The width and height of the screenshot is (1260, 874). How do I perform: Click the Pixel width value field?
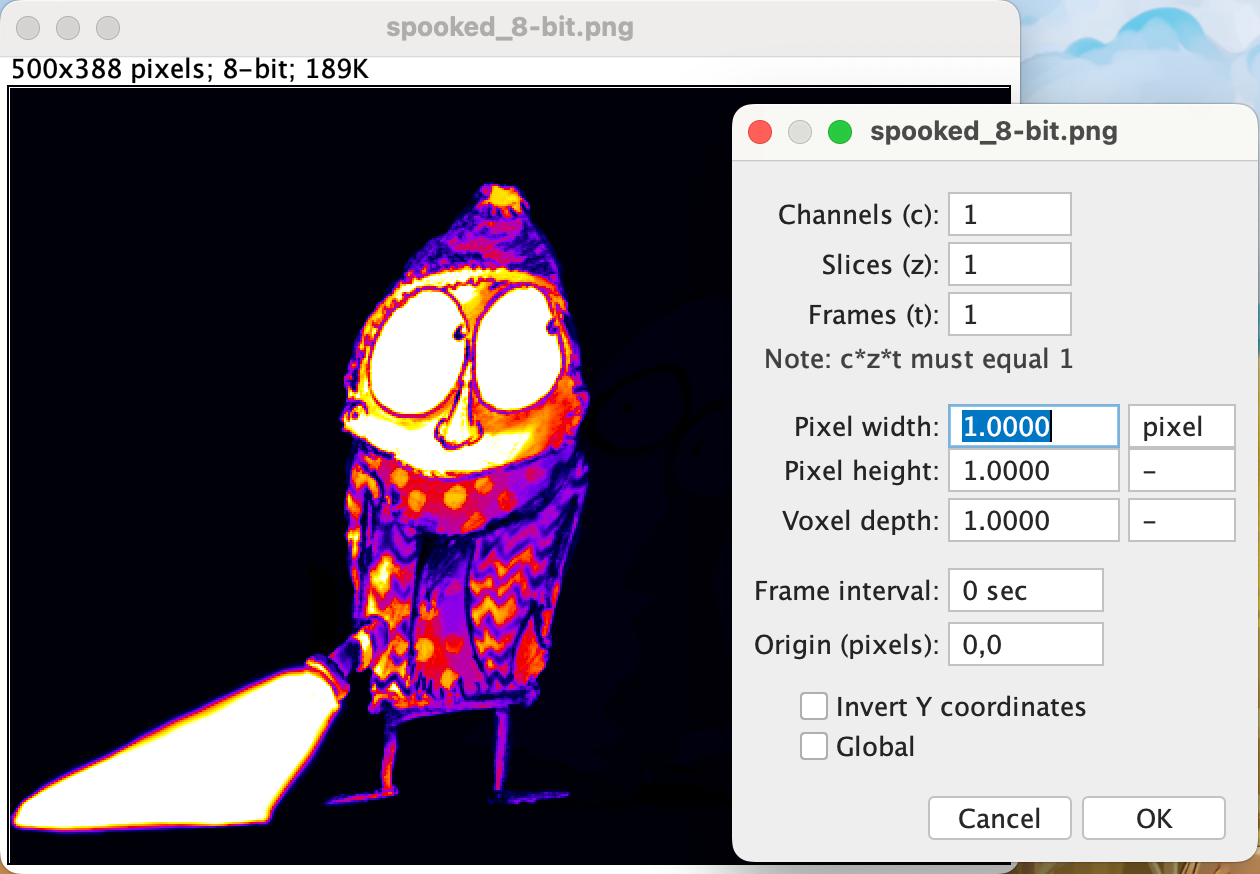[x=1034, y=428]
